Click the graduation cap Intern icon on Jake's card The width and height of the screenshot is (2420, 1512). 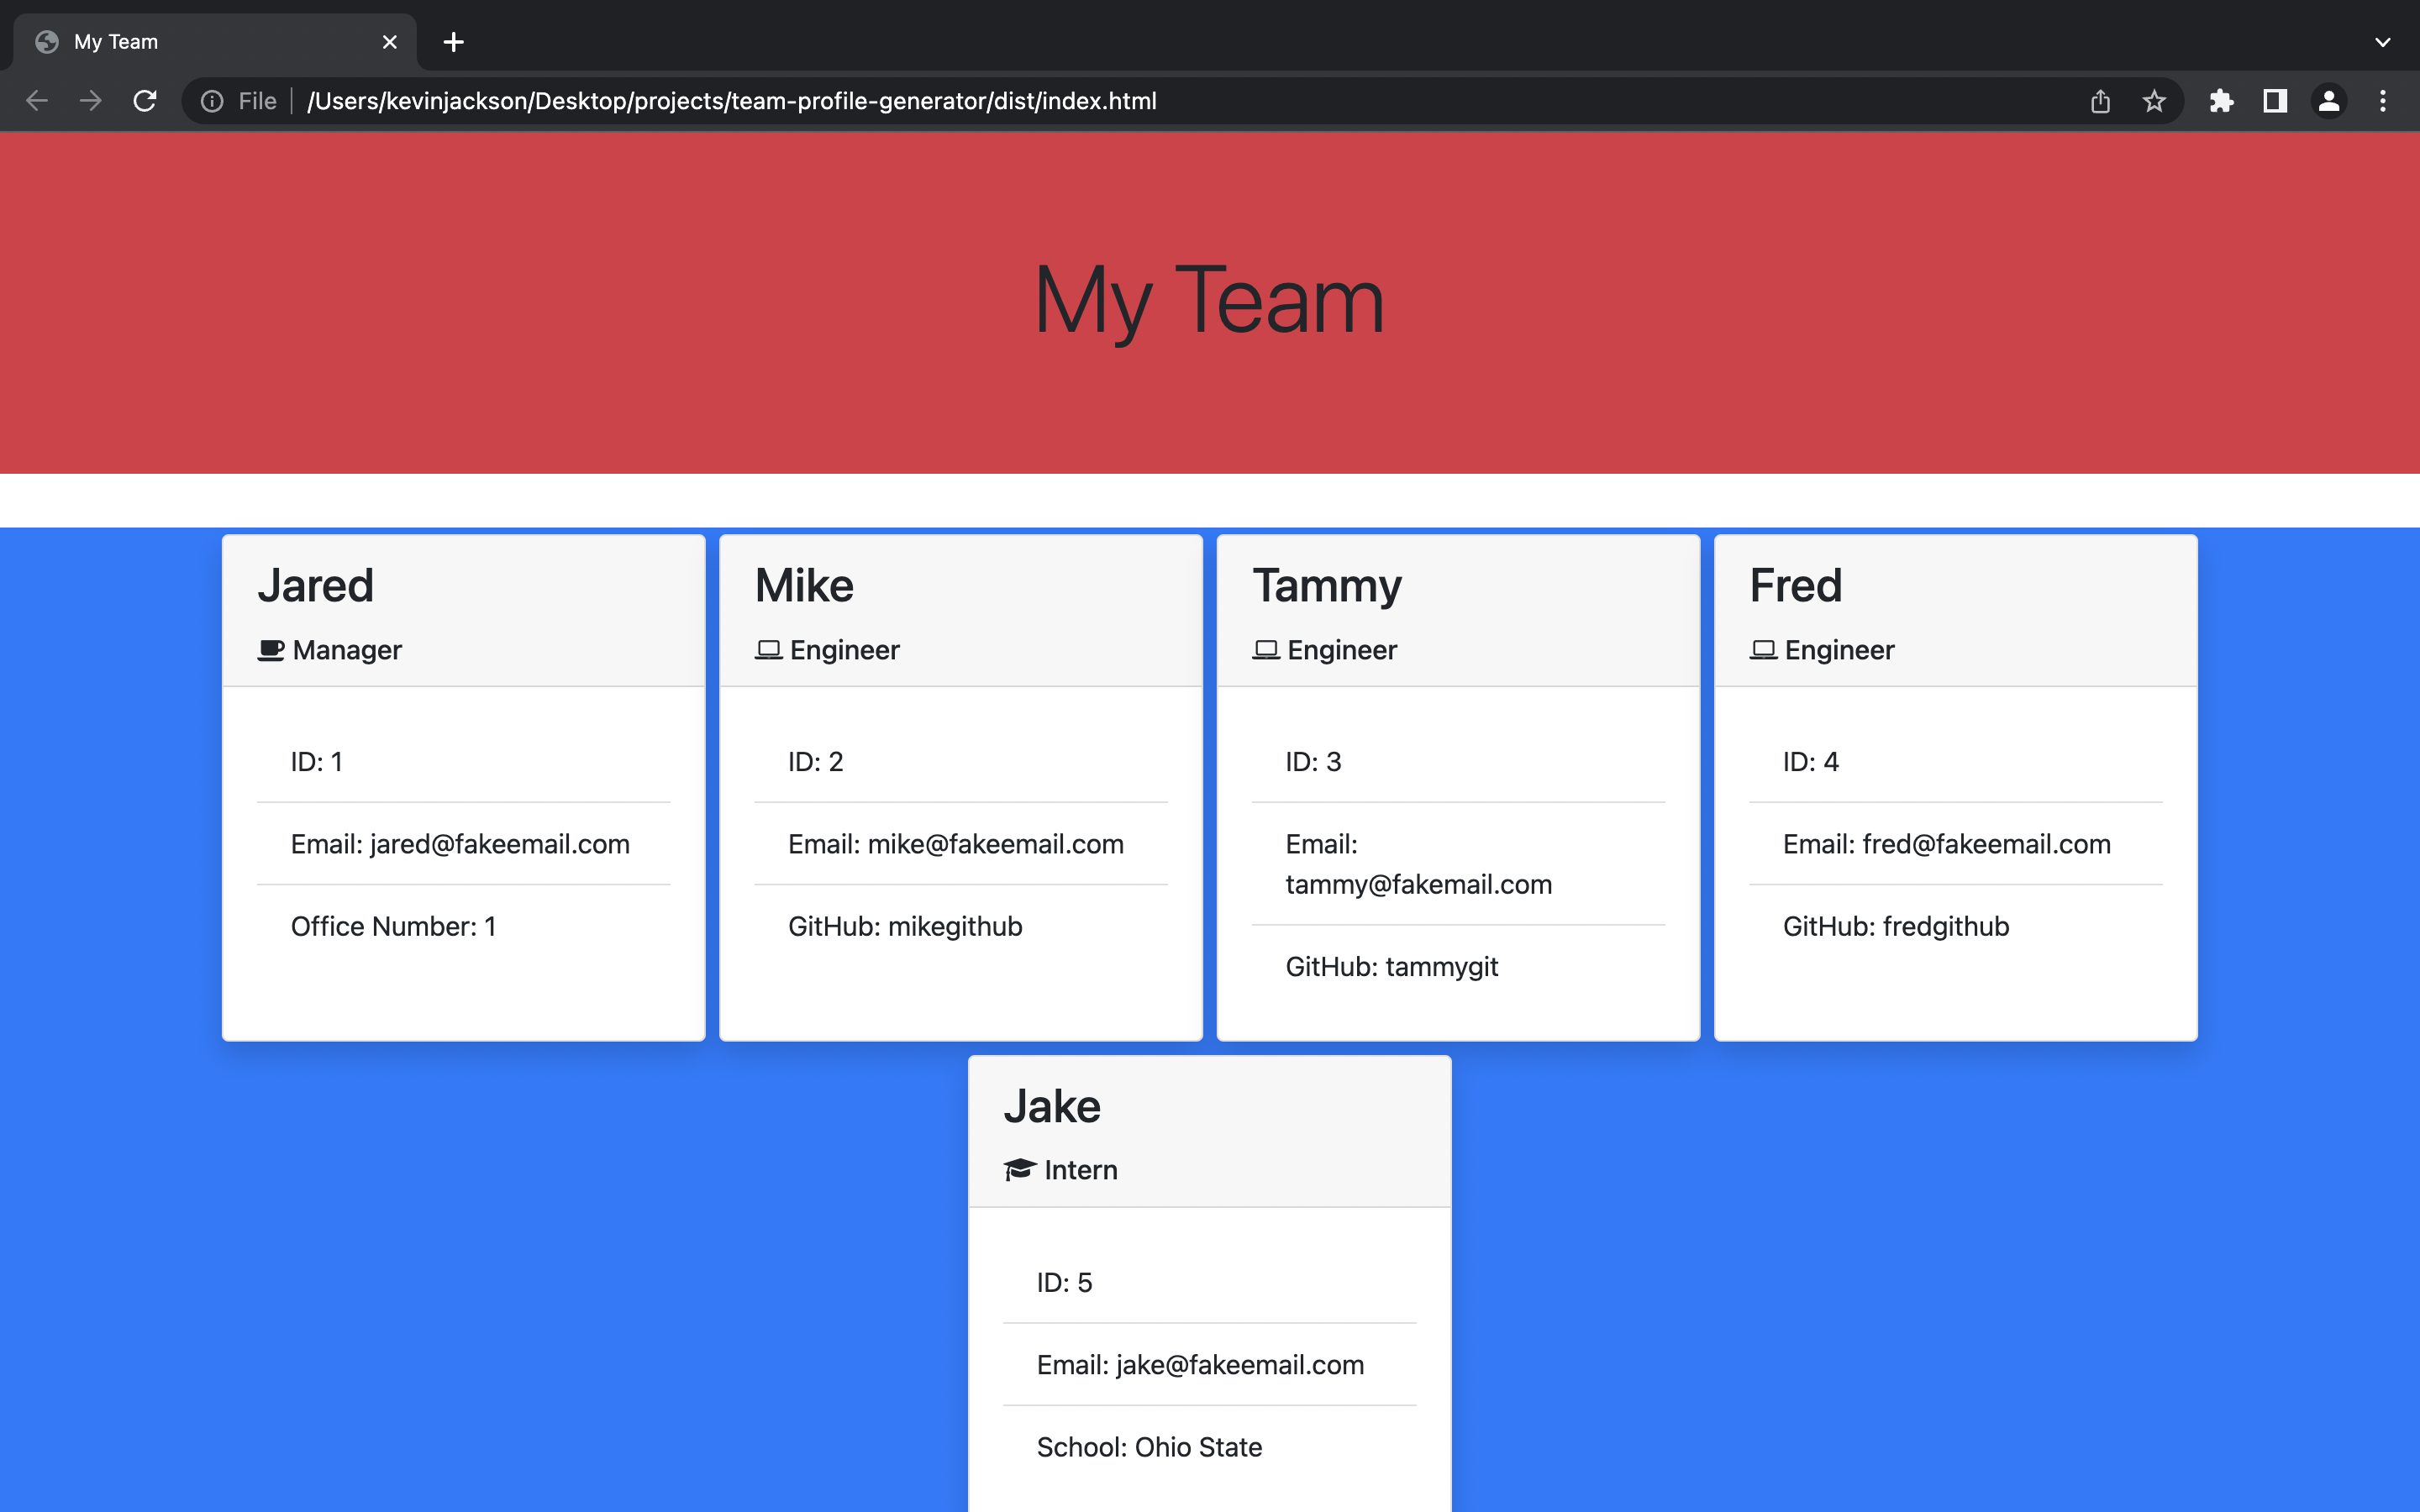(1019, 1169)
